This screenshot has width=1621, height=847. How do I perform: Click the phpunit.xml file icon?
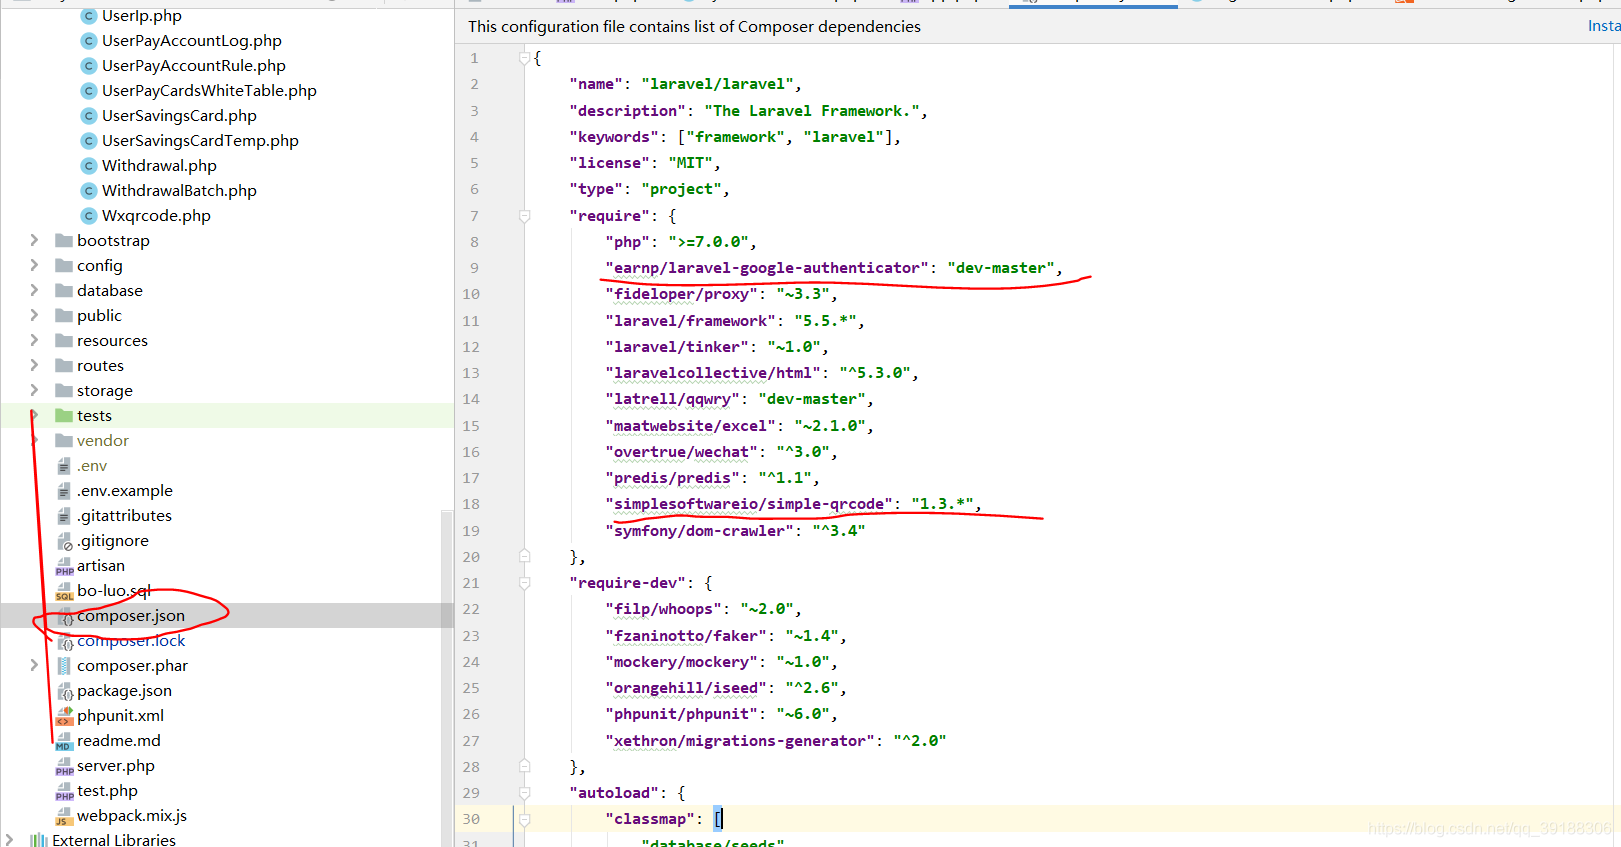[64, 716]
